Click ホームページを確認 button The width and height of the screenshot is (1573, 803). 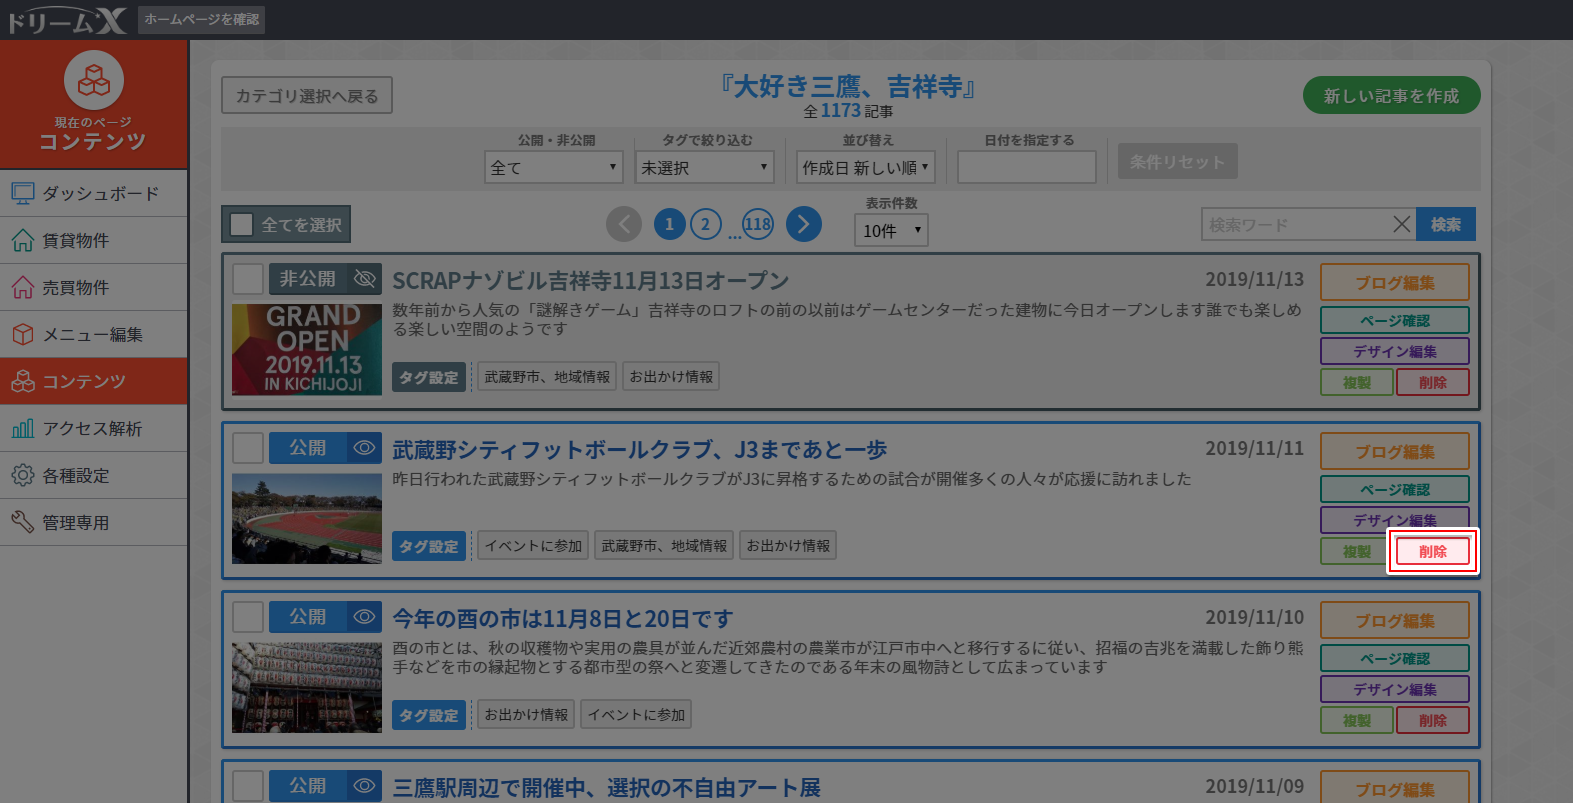click(x=202, y=20)
